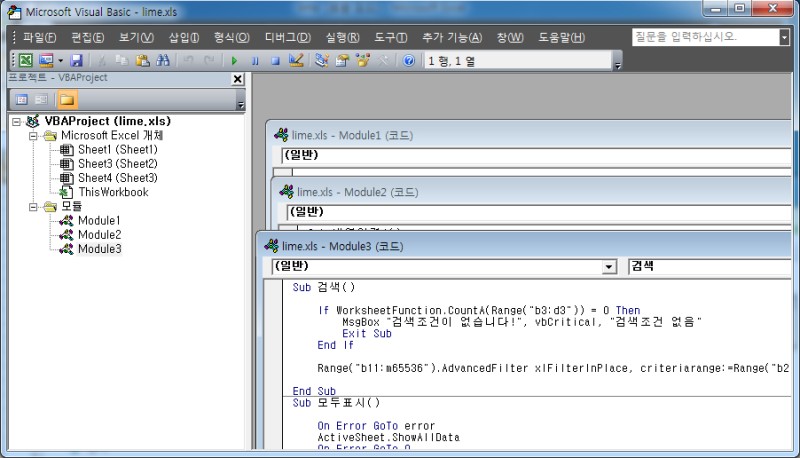This screenshot has height=458, width=800.
Task: Open the Toolbox icon
Action: coord(383,61)
